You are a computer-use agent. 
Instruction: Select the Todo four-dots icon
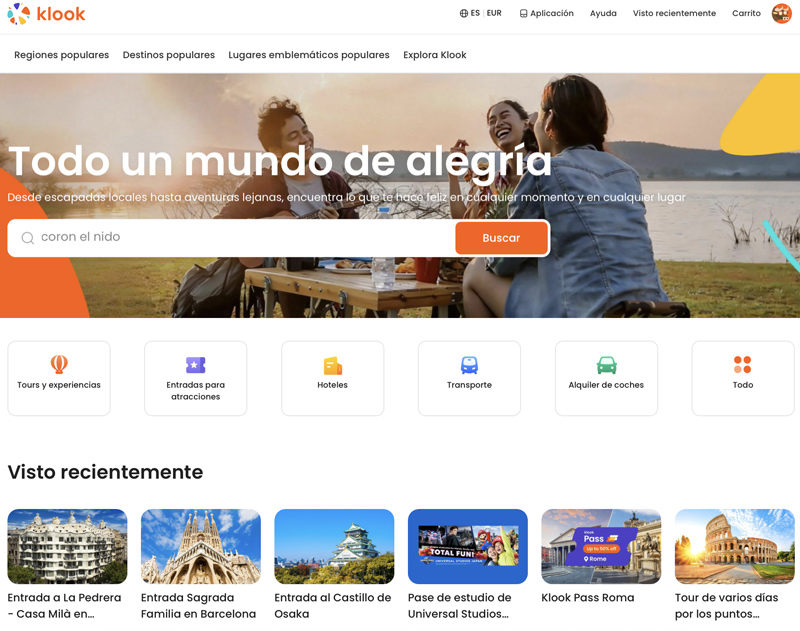pos(743,365)
